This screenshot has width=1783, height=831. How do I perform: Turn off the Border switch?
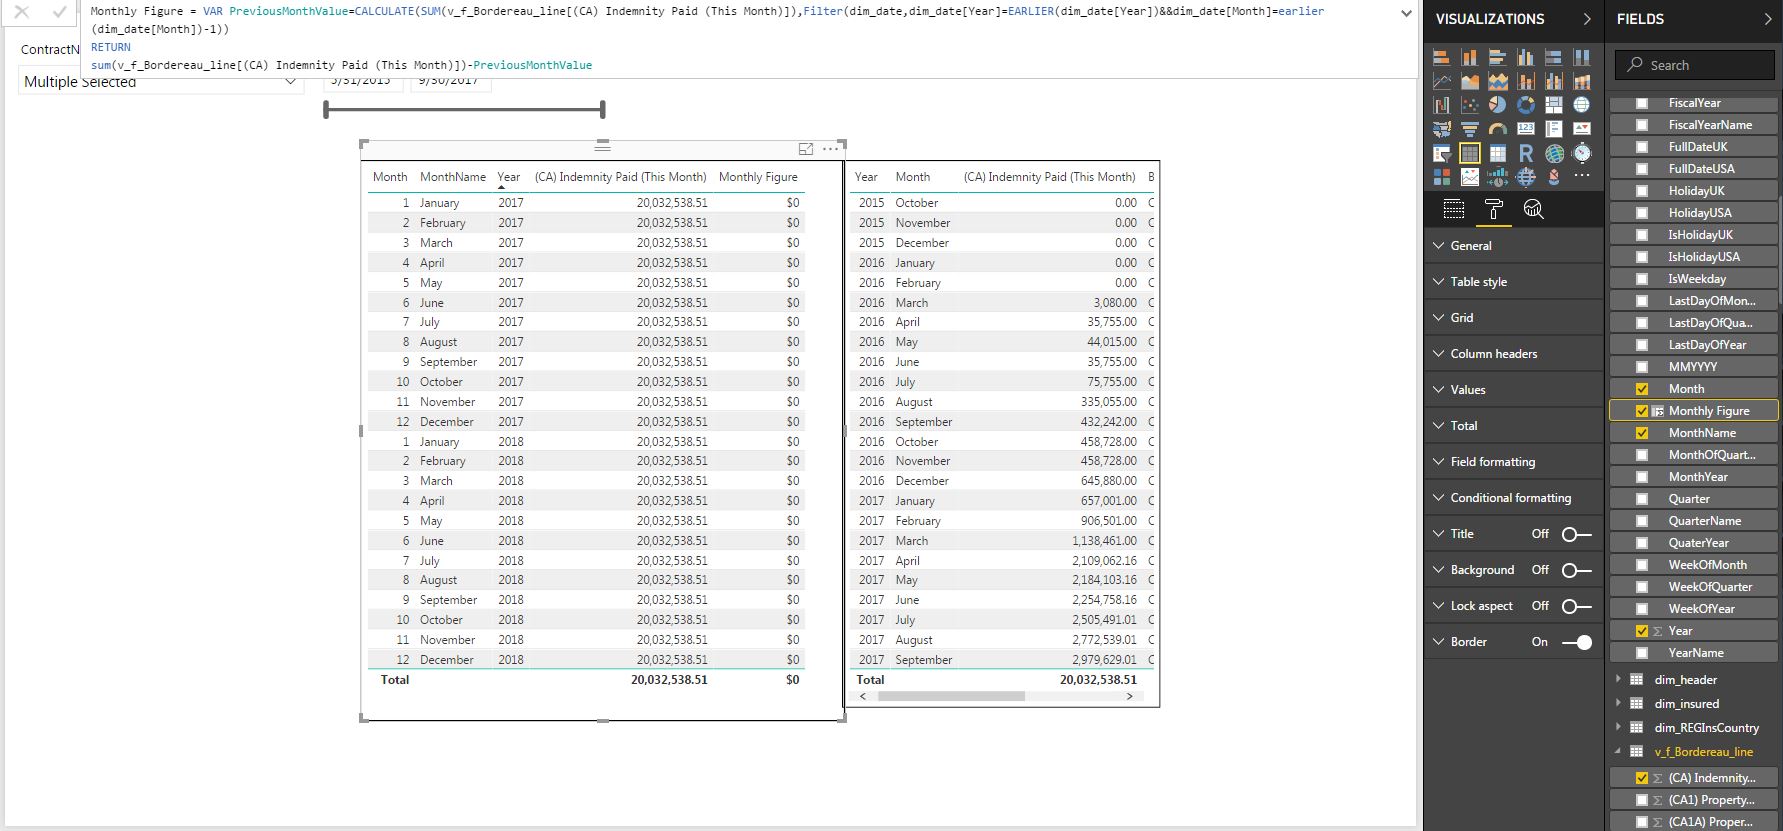(x=1576, y=642)
